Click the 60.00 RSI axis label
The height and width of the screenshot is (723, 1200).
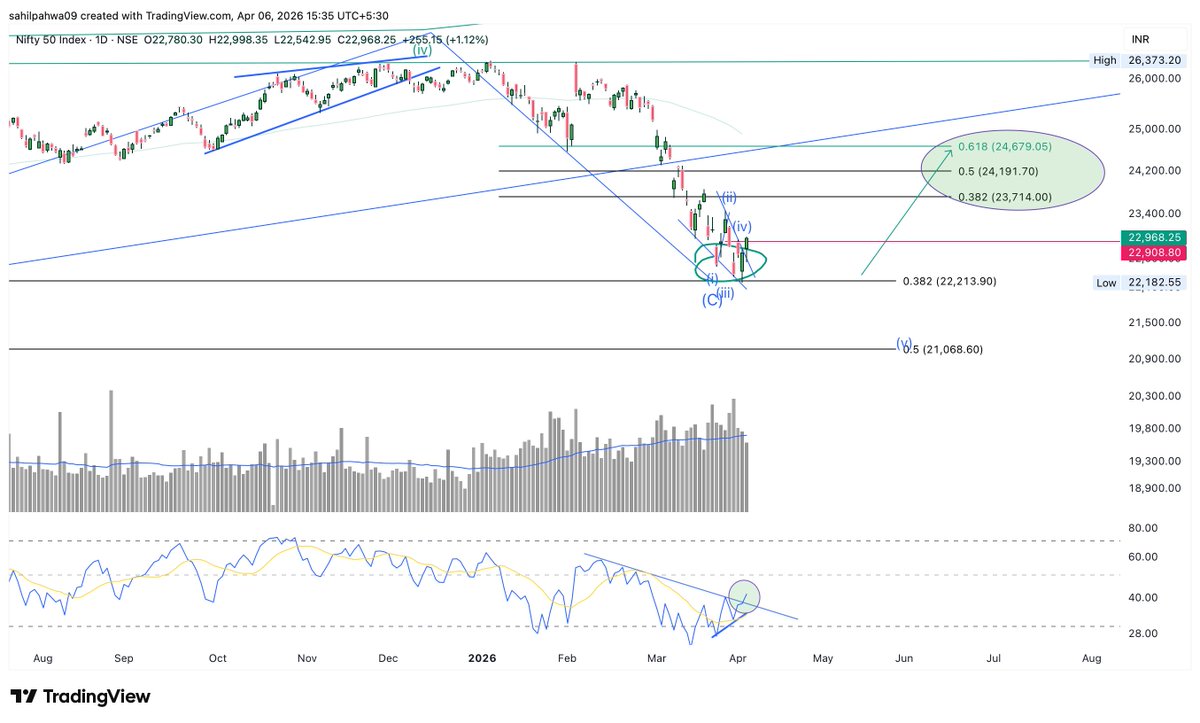click(1143, 557)
